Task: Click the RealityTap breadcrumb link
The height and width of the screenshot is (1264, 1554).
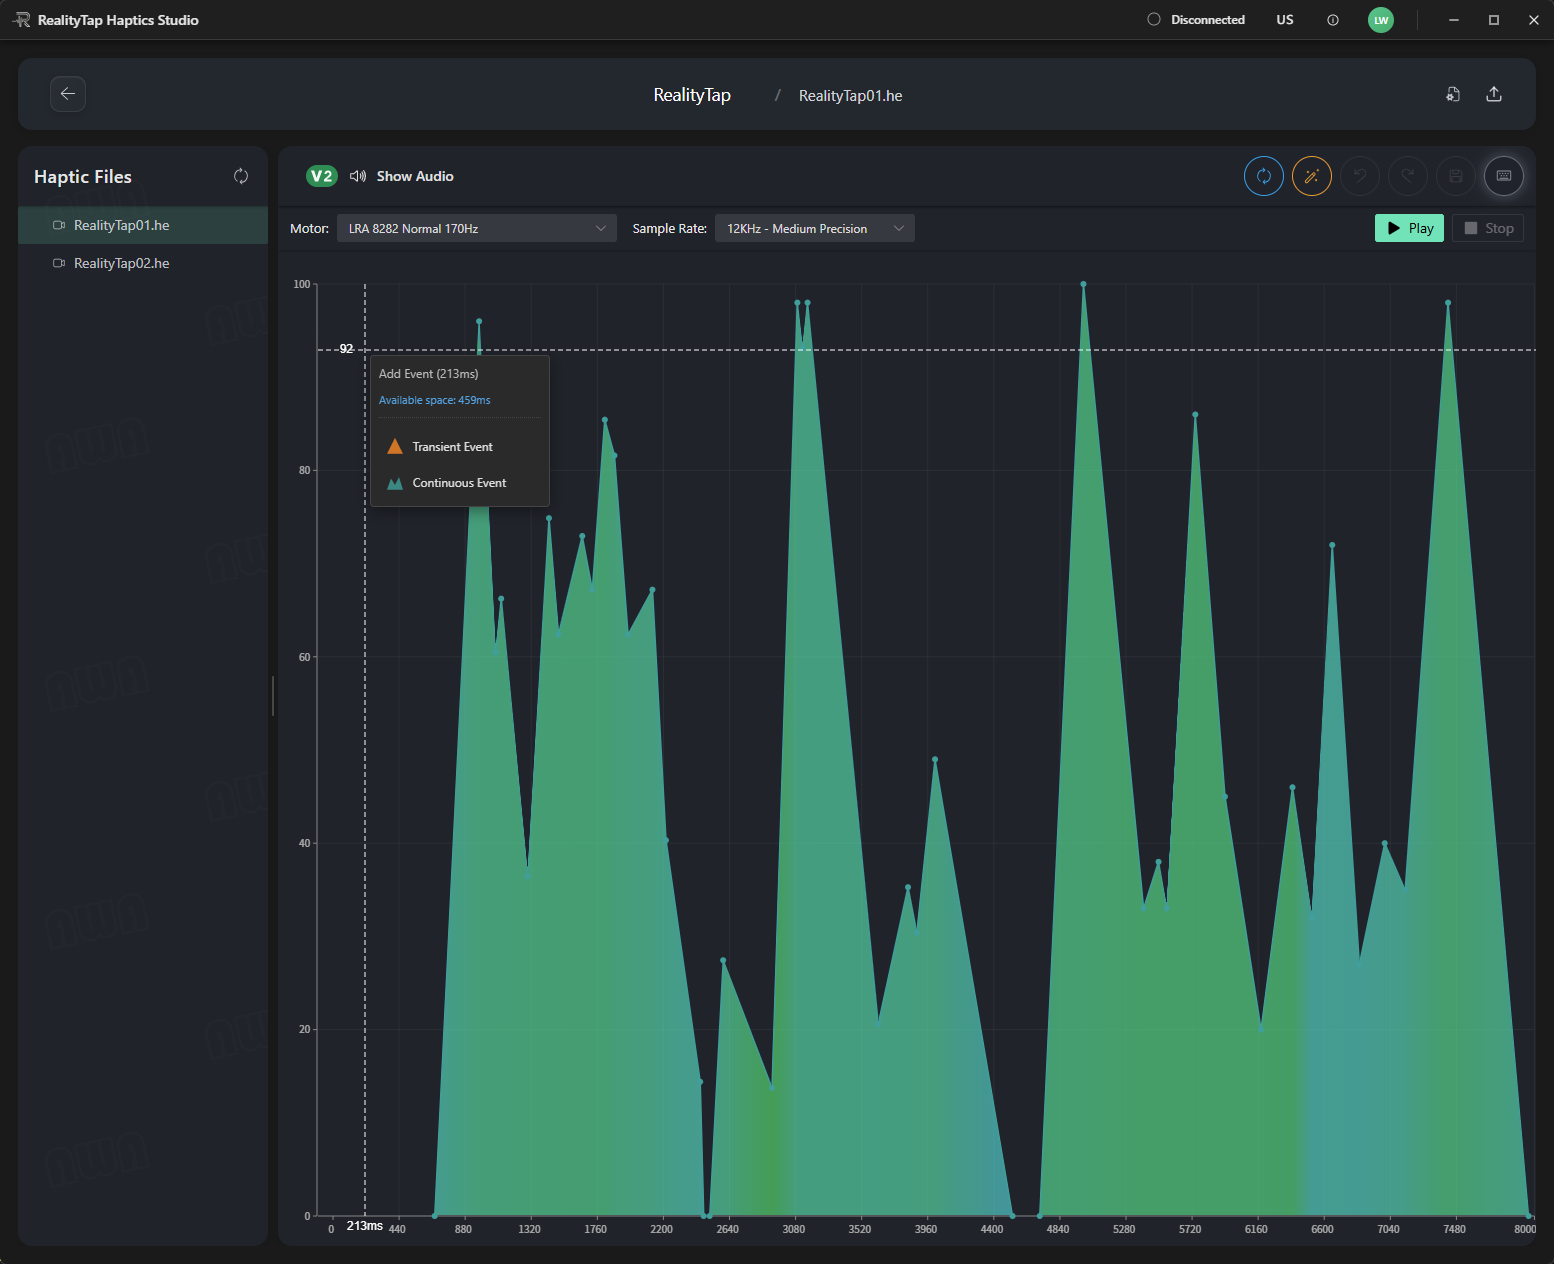Action: pos(692,95)
